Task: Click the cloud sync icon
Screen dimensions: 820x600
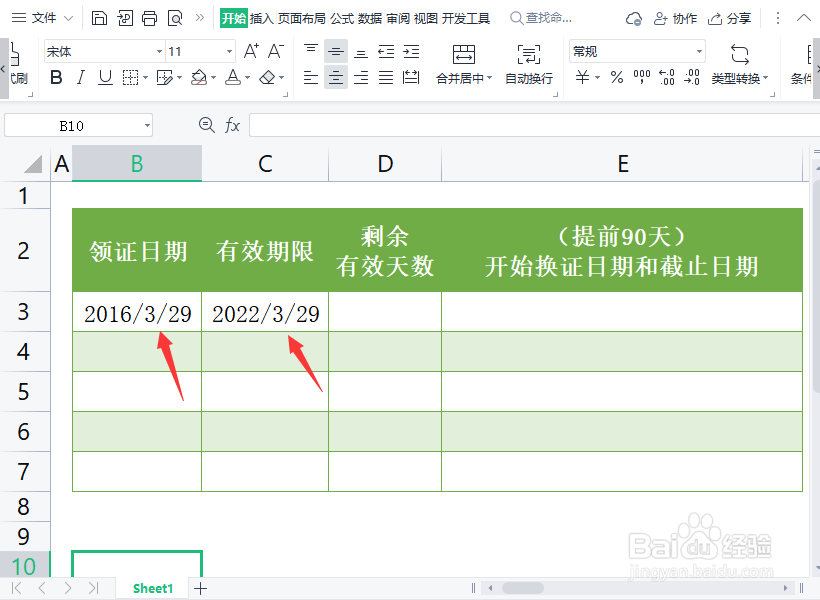Action: coord(634,19)
